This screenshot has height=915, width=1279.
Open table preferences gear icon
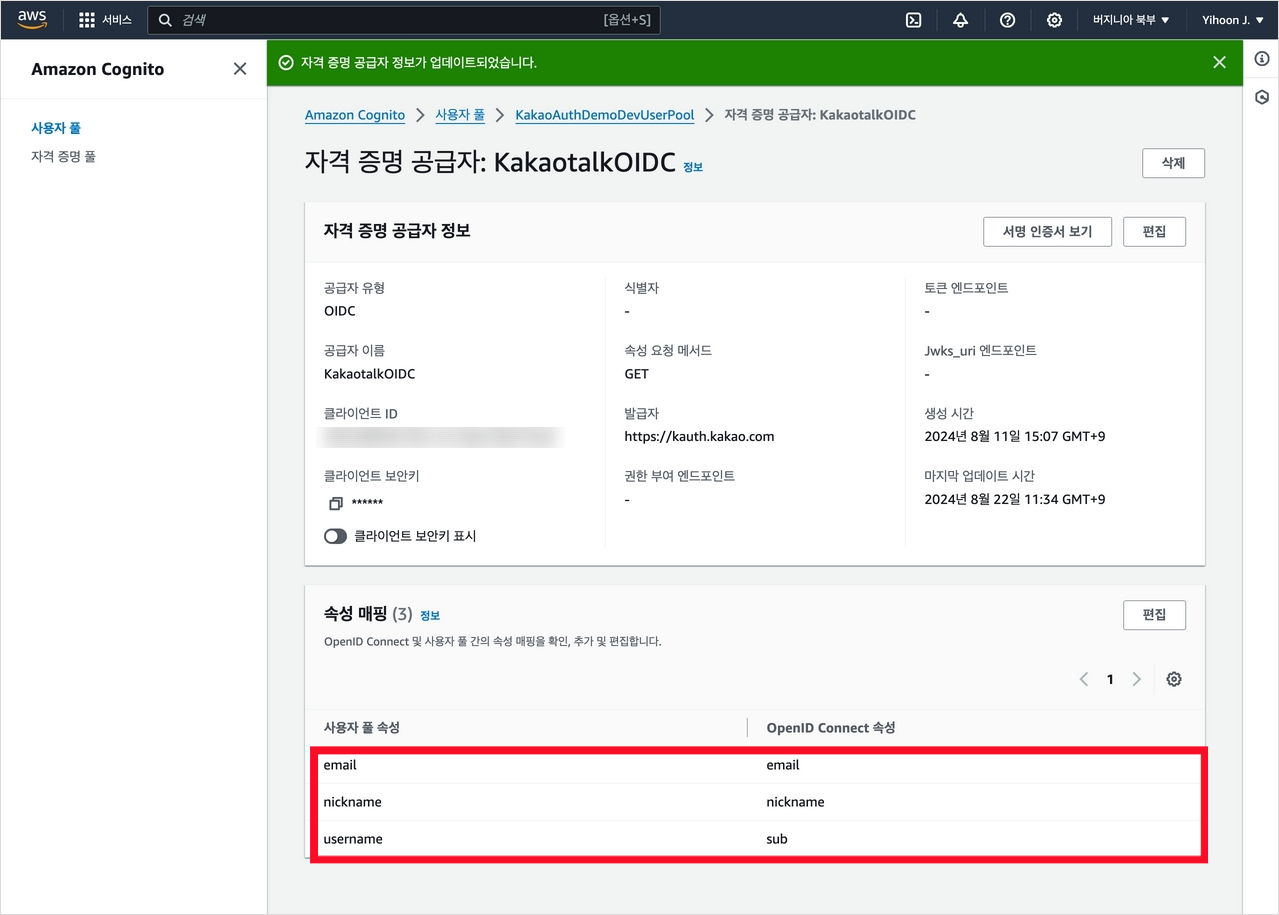click(x=1174, y=679)
